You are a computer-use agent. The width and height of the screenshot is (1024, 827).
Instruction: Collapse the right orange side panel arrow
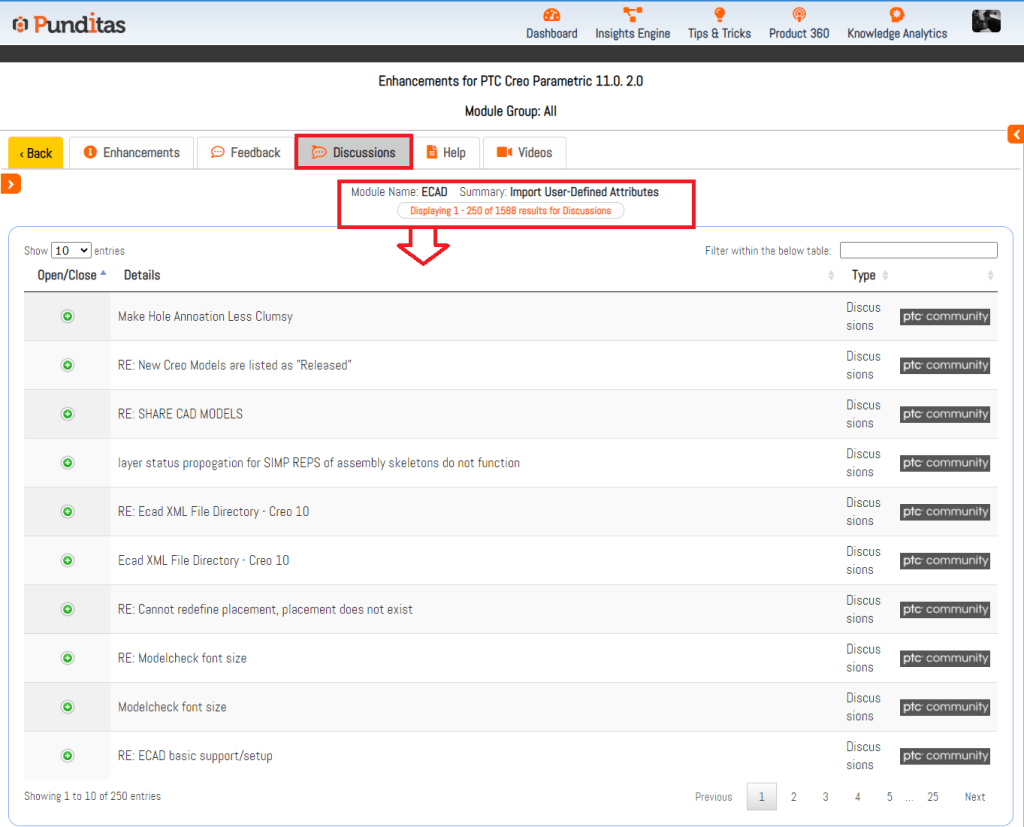pyautogui.click(x=1015, y=134)
